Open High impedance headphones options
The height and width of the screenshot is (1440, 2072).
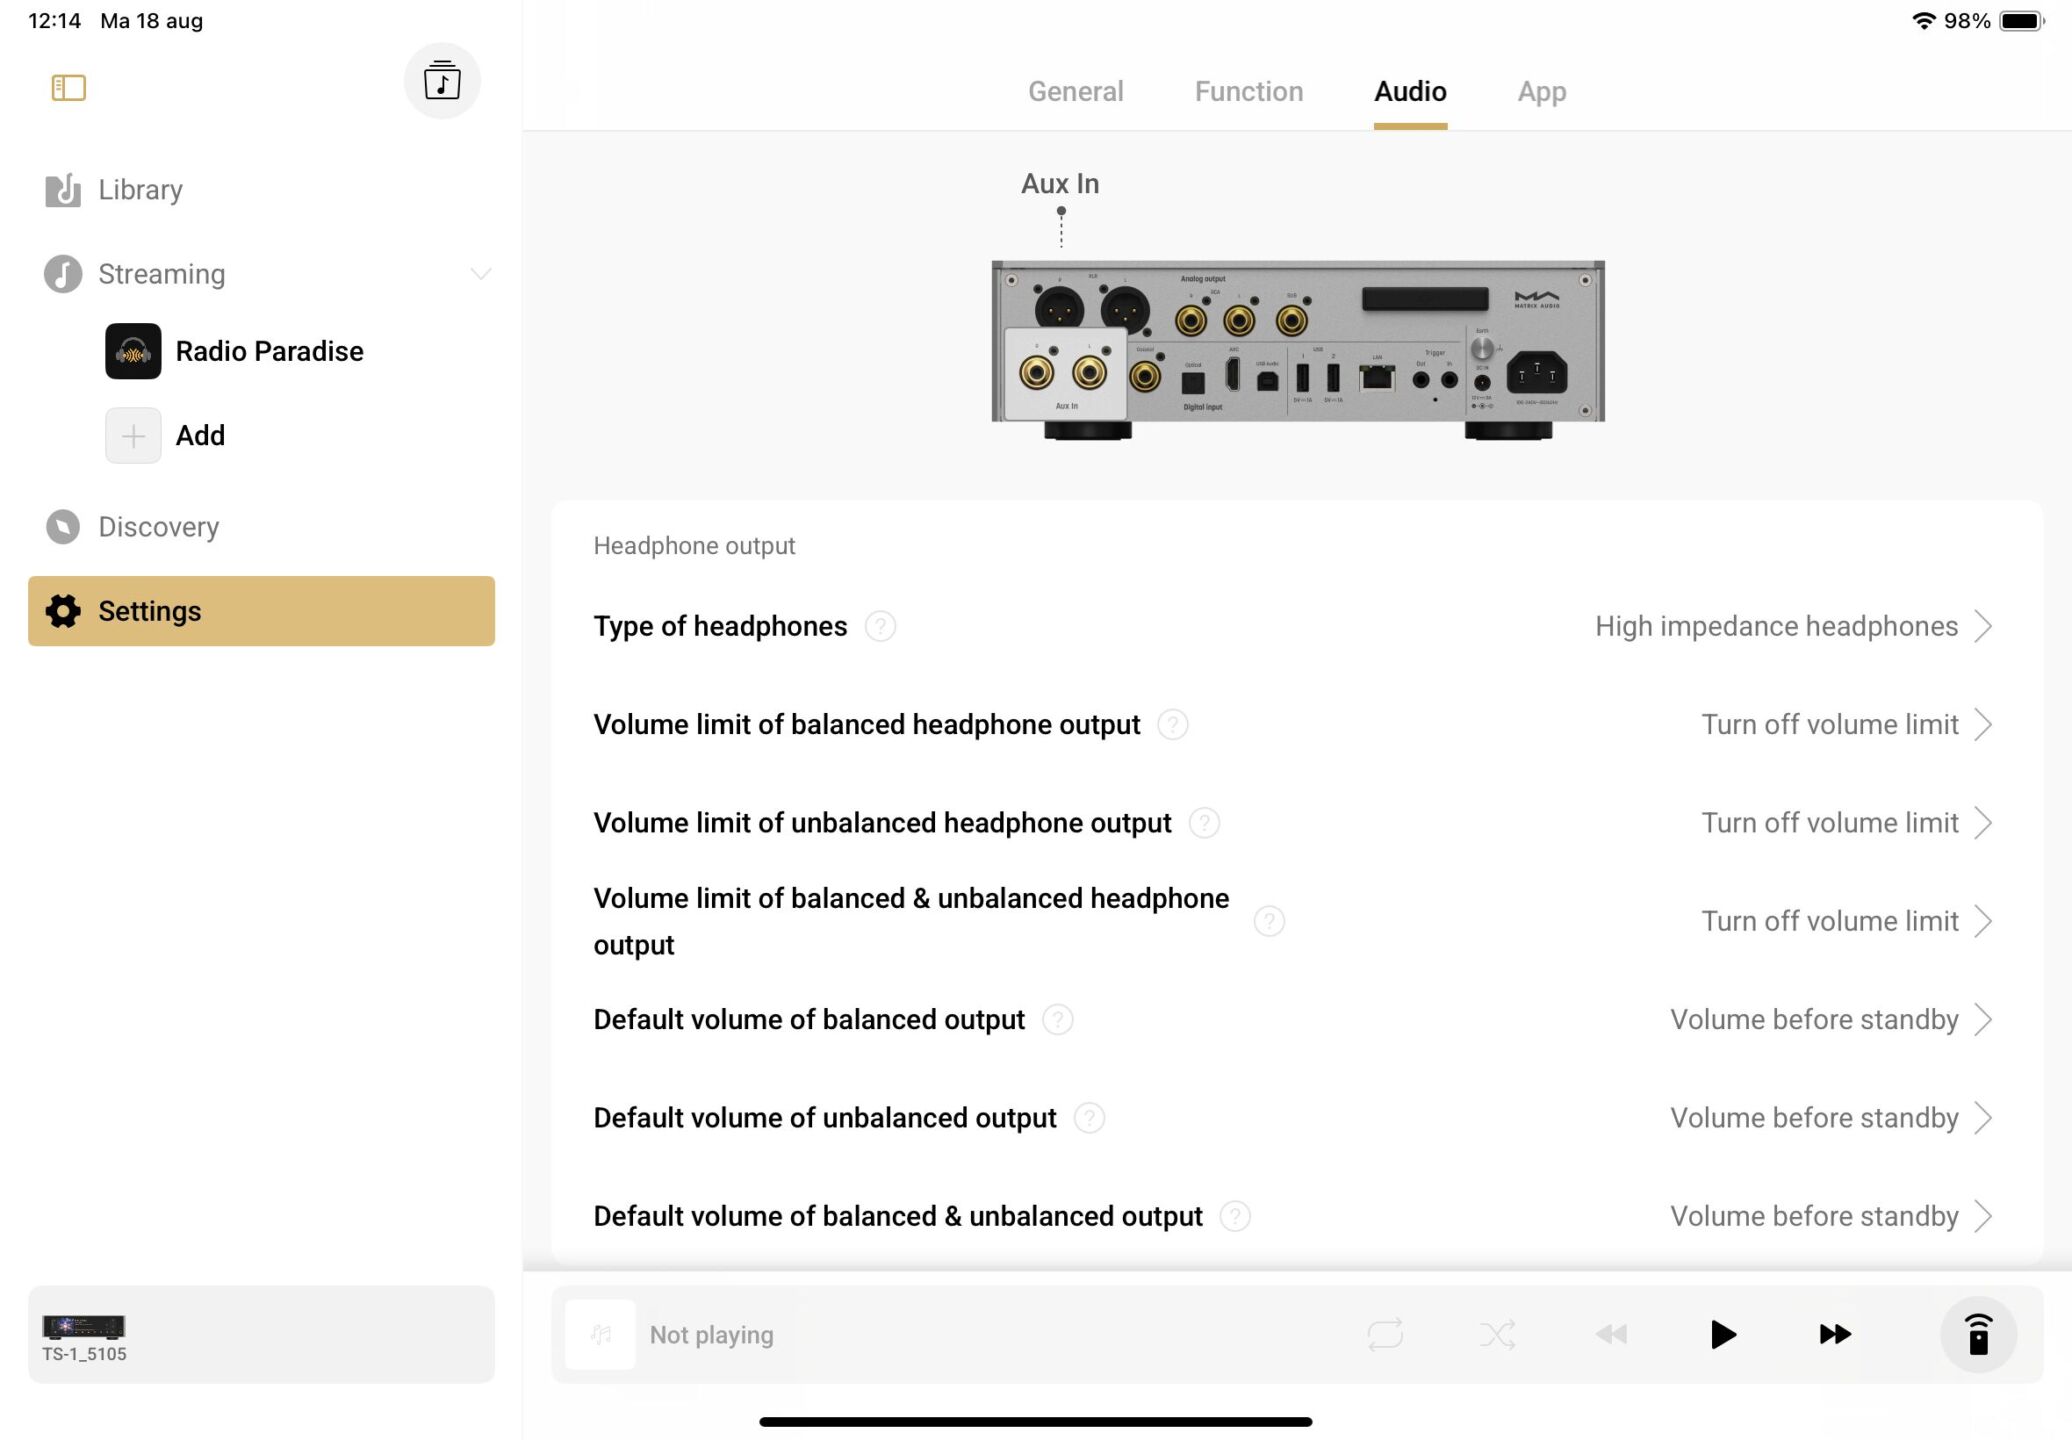1794,626
